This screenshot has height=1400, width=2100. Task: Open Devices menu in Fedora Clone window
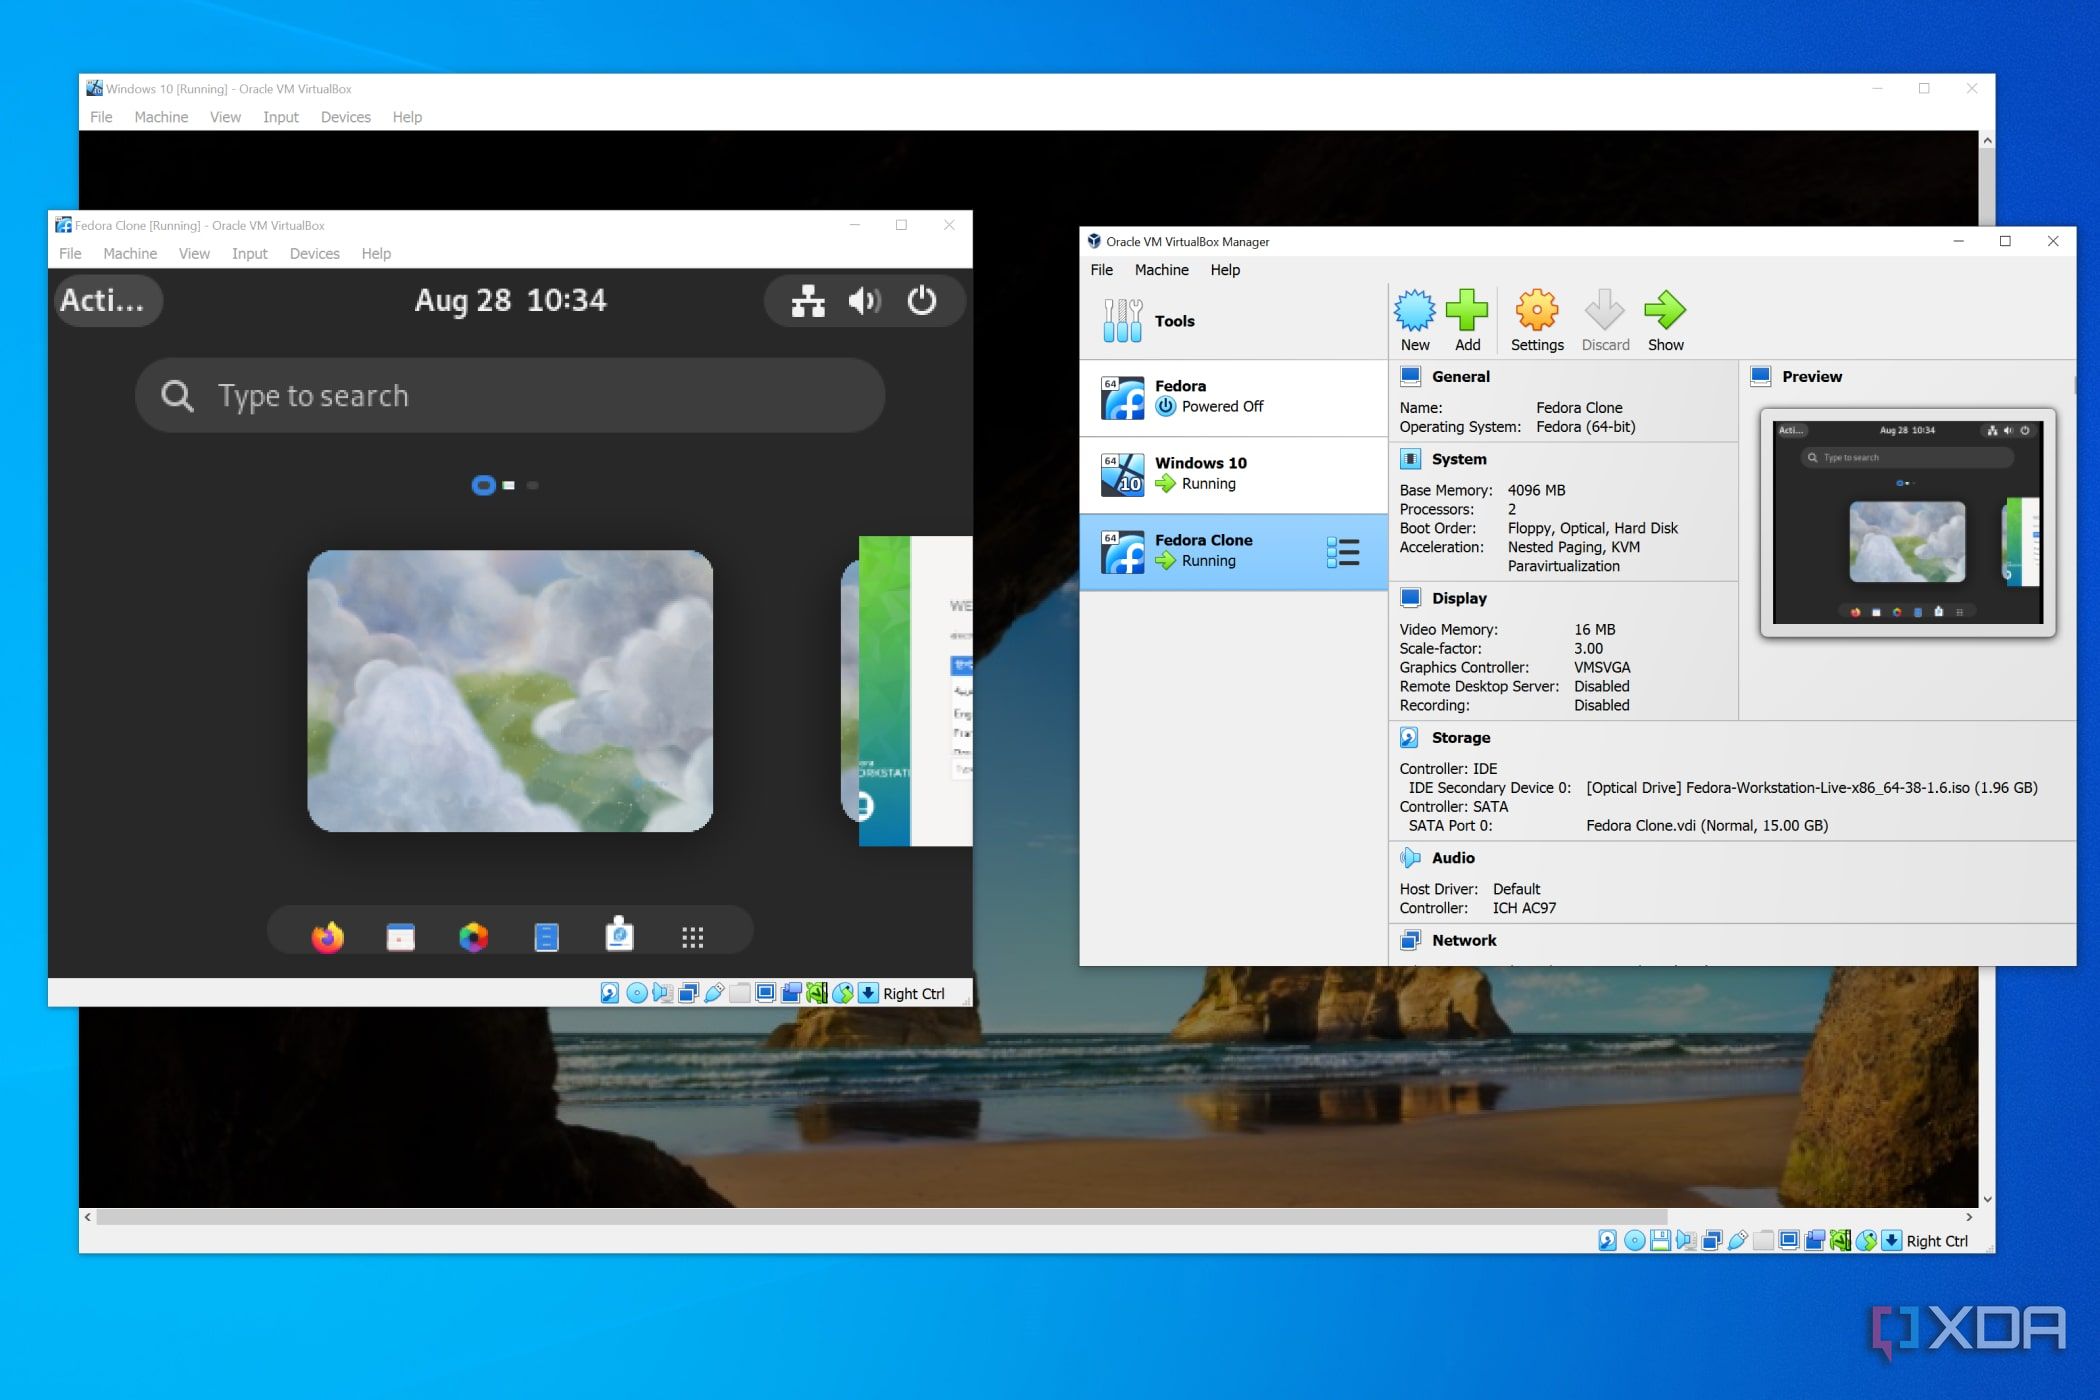[314, 254]
